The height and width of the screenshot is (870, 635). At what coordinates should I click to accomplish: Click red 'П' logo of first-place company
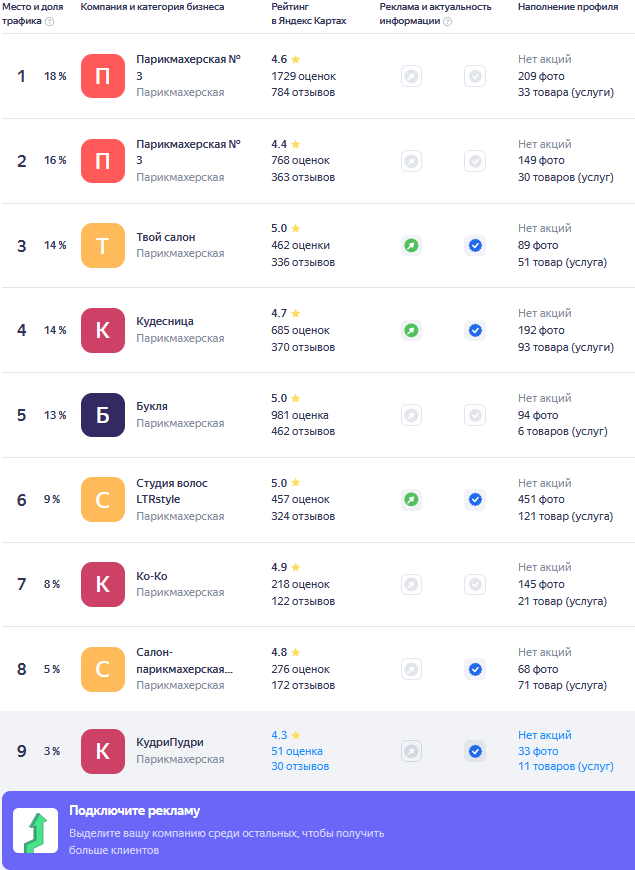point(103,76)
